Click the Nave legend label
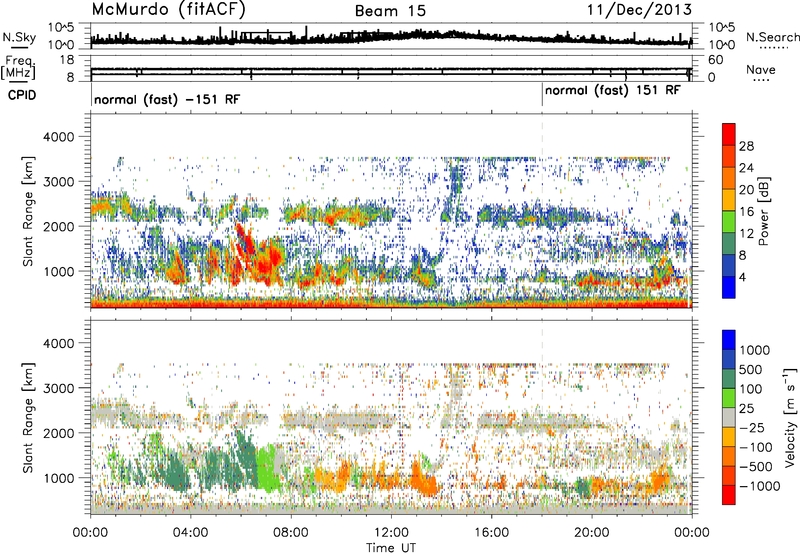The image size is (800, 554). 761,69
